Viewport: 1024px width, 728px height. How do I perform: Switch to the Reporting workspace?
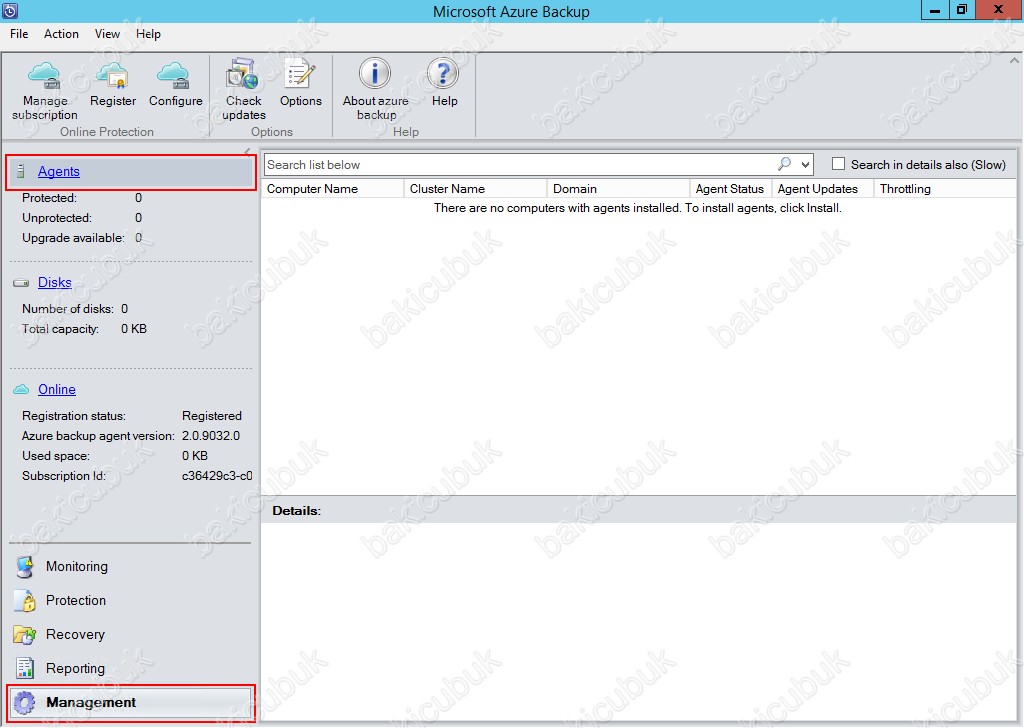pyautogui.click(x=75, y=669)
